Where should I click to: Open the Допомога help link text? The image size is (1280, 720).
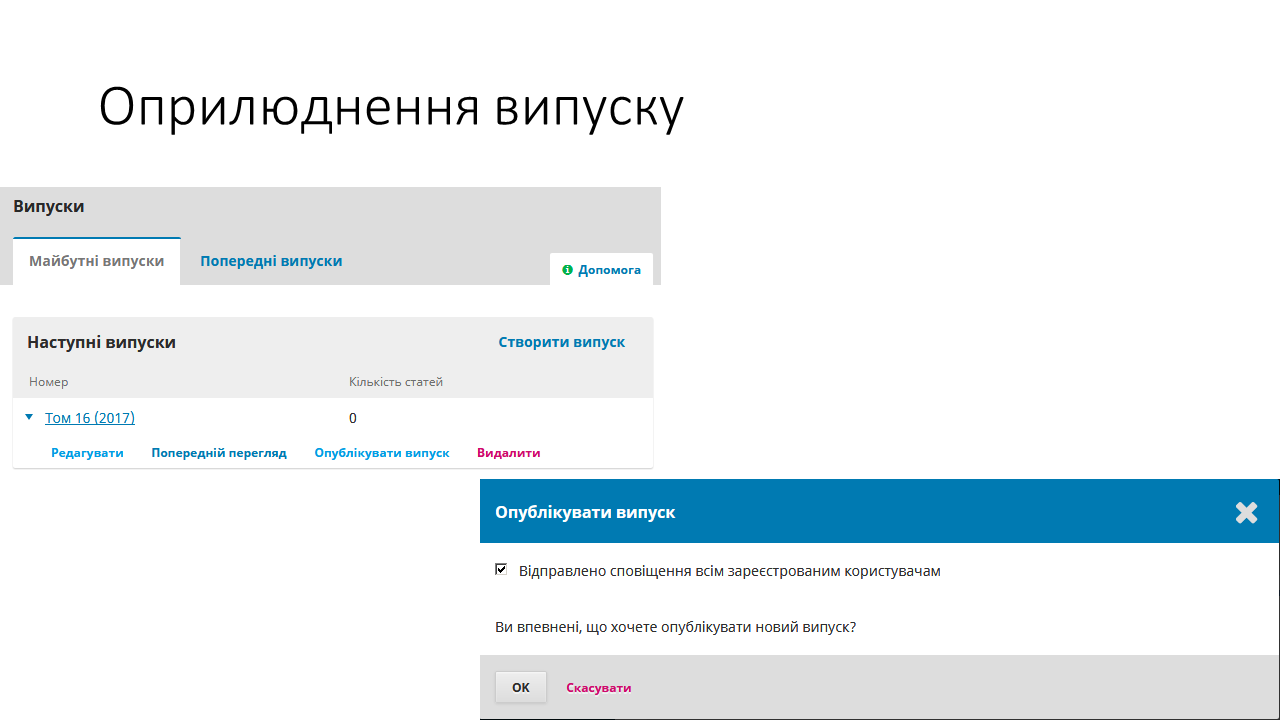click(x=609, y=270)
